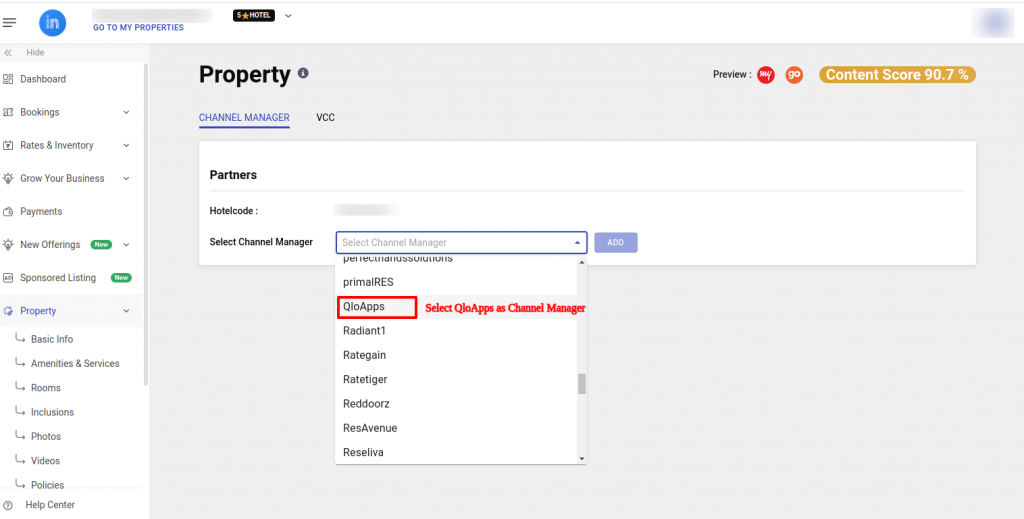
Task: Open the hamburger menu icon
Action: 9,23
